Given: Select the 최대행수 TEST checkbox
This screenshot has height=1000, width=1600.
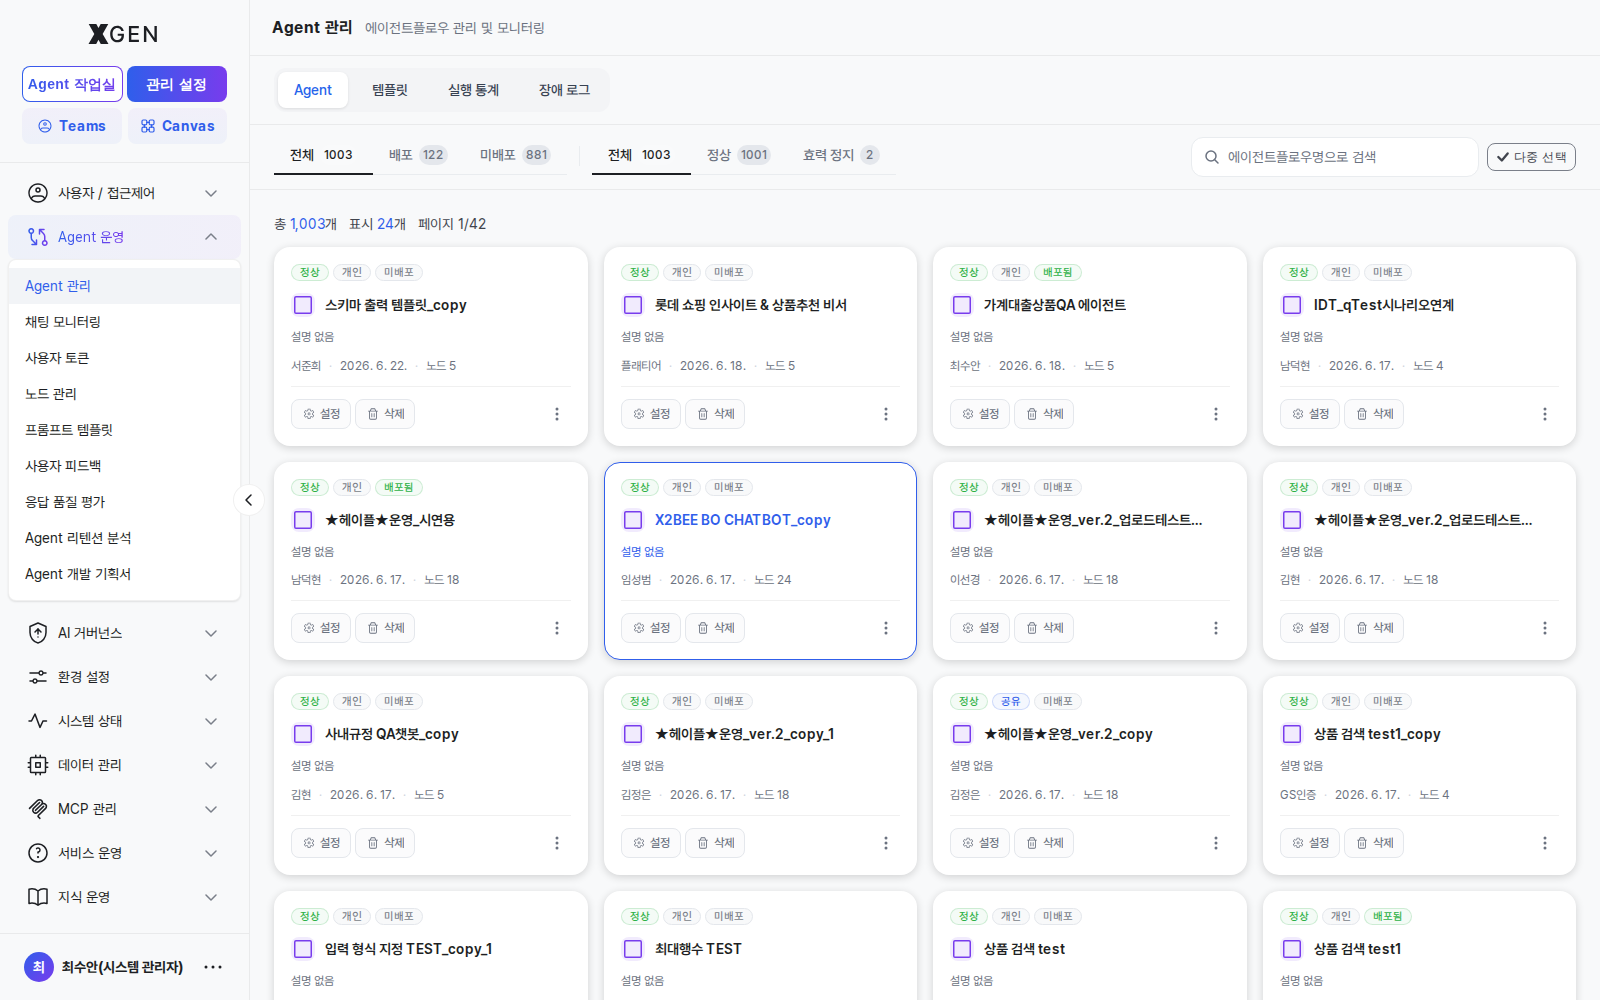Looking at the screenshot, I should pyautogui.click(x=633, y=949).
